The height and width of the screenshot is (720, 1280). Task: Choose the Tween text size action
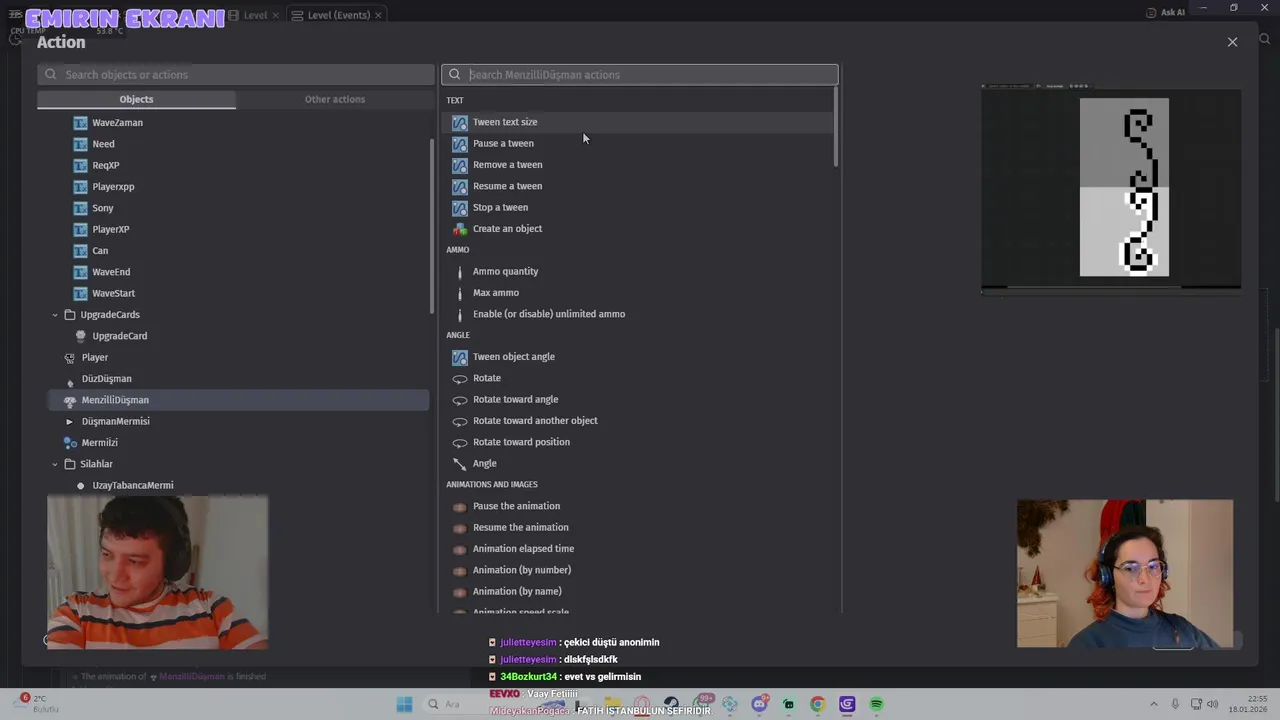(x=637, y=122)
